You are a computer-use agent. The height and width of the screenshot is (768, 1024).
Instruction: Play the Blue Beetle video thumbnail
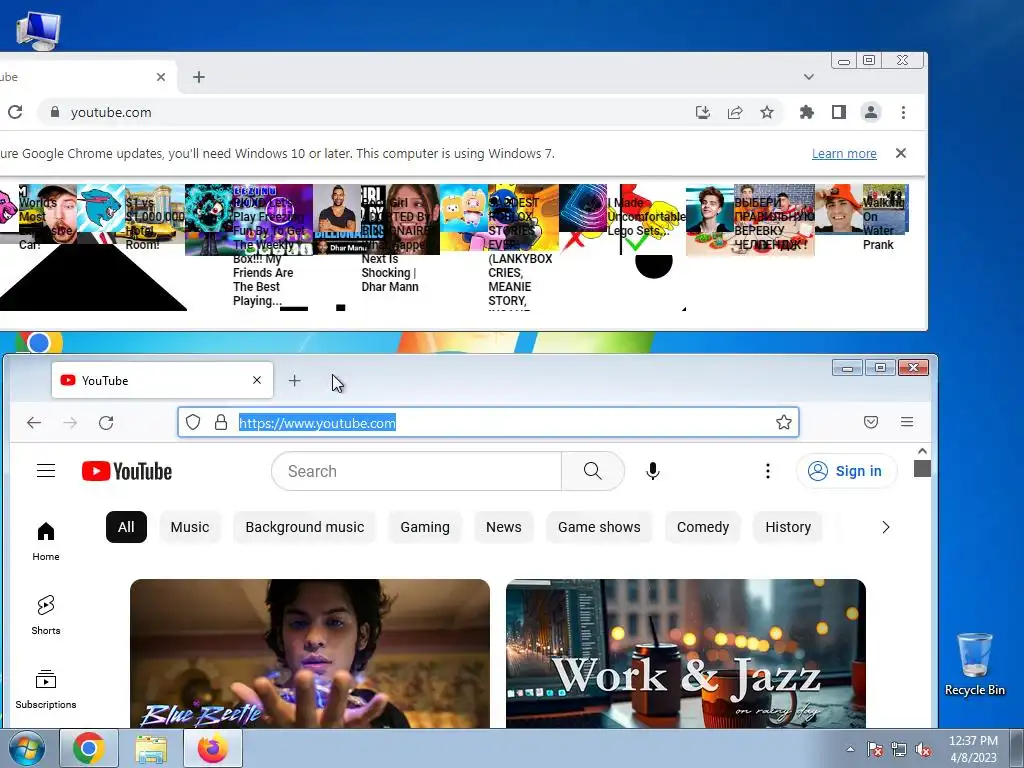[x=310, y=653]
